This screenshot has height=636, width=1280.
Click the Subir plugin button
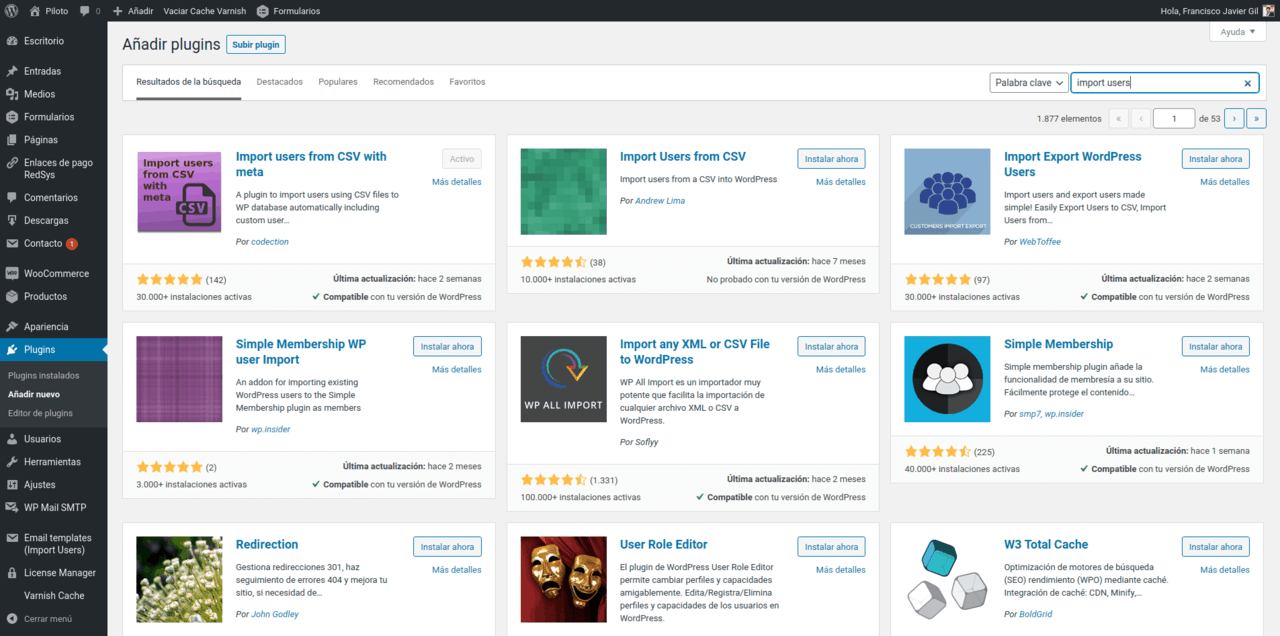pos(256,45)
